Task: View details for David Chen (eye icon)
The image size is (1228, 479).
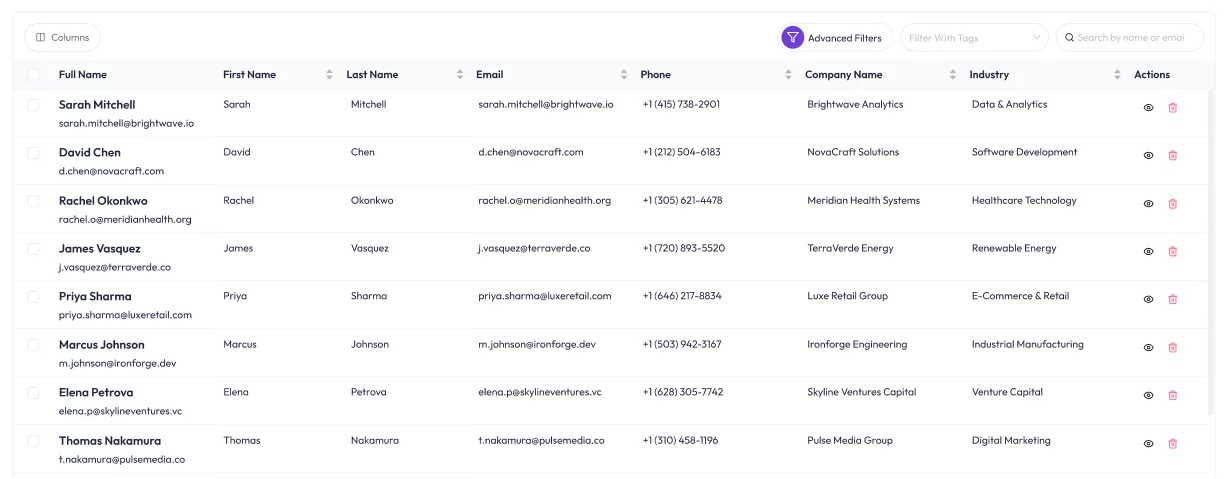Action: 1148,155
